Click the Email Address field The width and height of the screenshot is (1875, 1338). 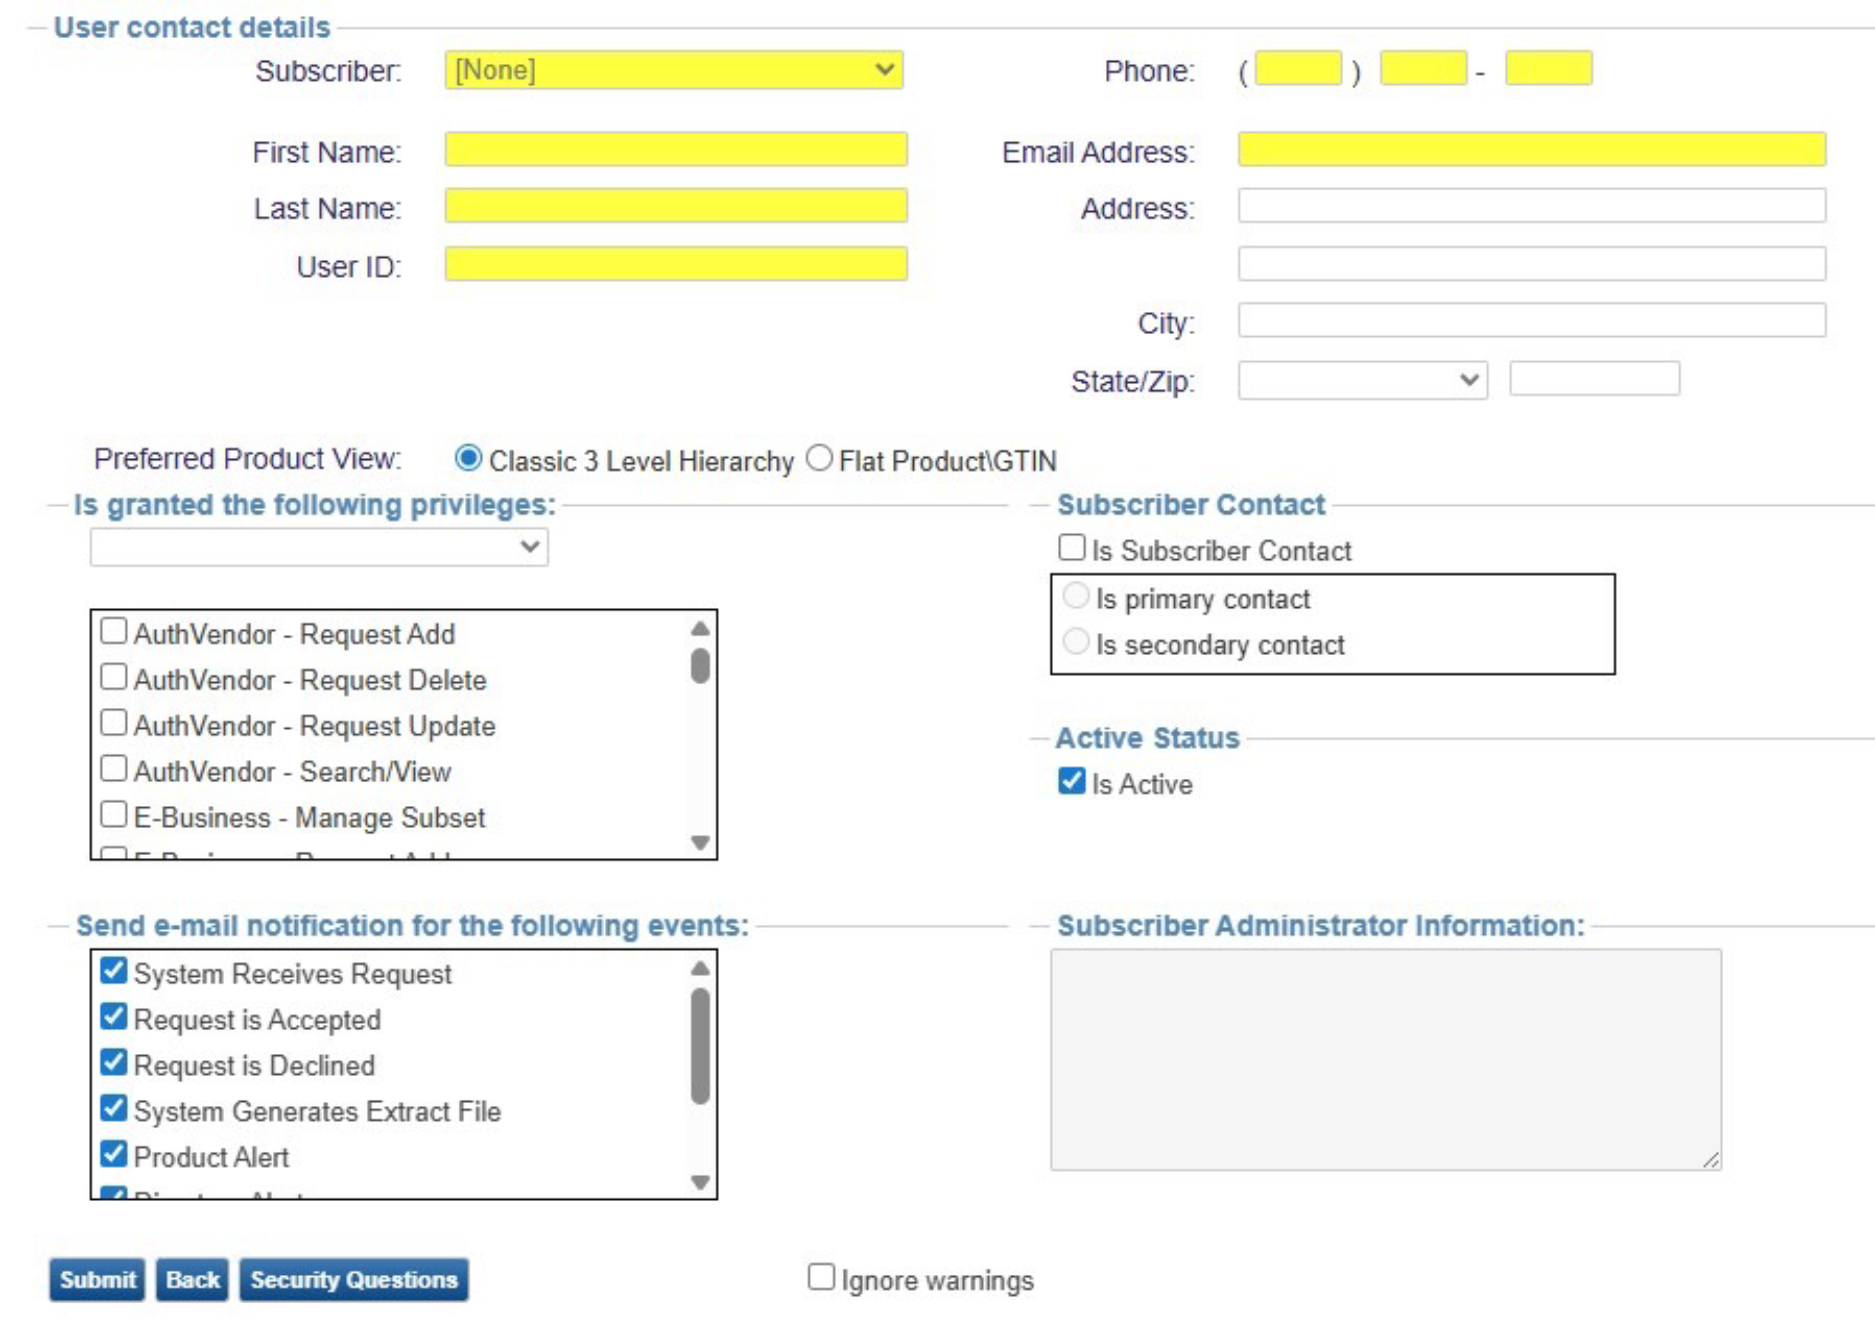pyautogui.click(x=1531, y=150)
